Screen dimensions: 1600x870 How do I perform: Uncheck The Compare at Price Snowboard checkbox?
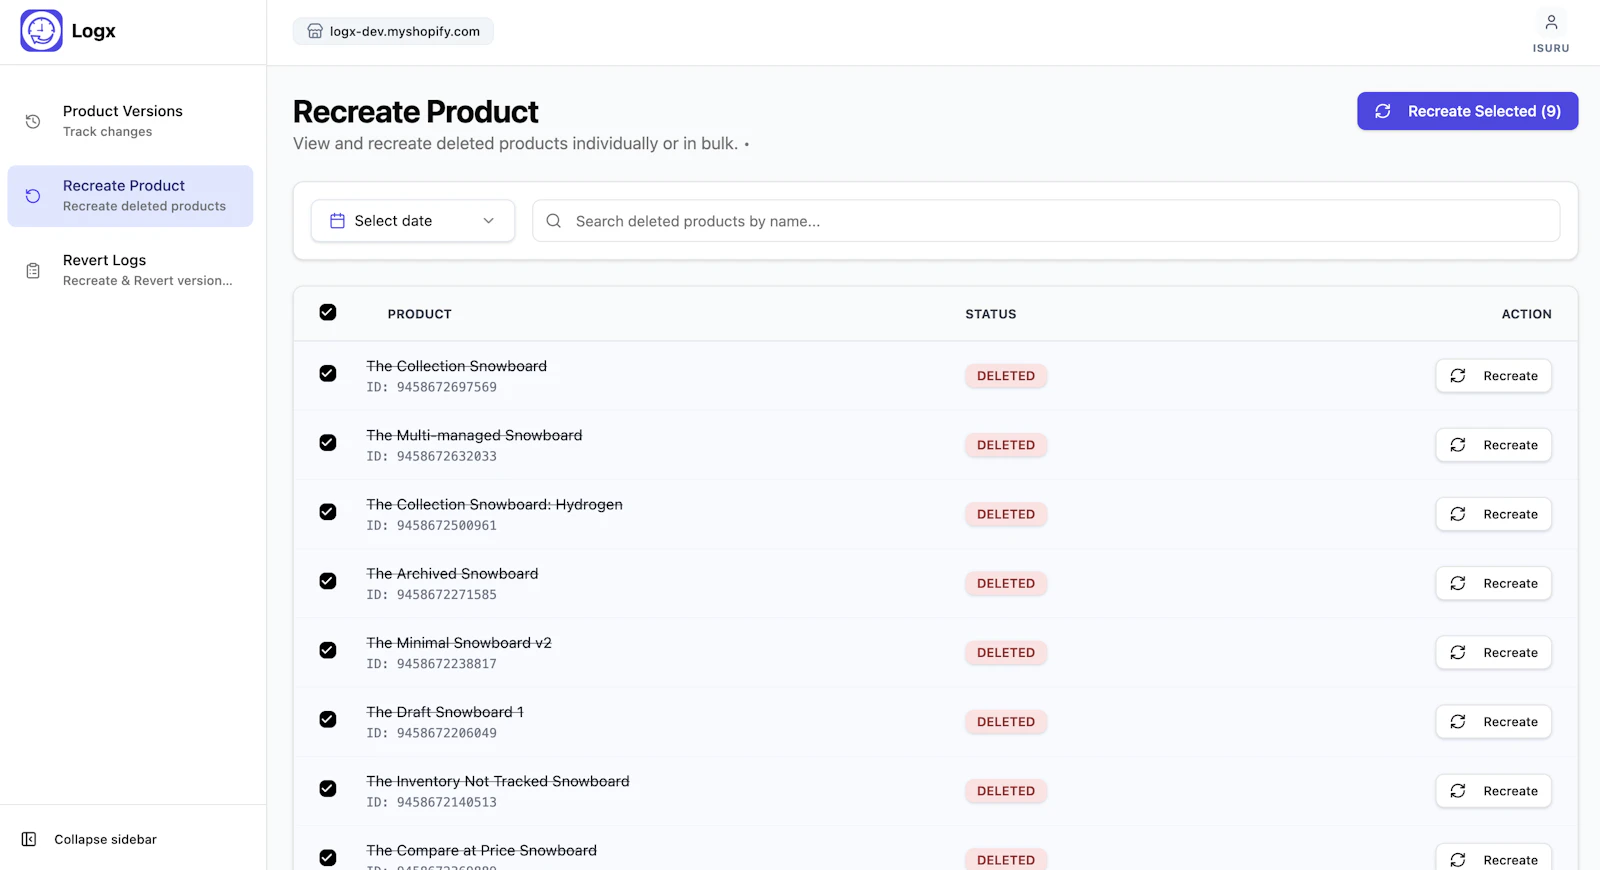click(328, 857)
